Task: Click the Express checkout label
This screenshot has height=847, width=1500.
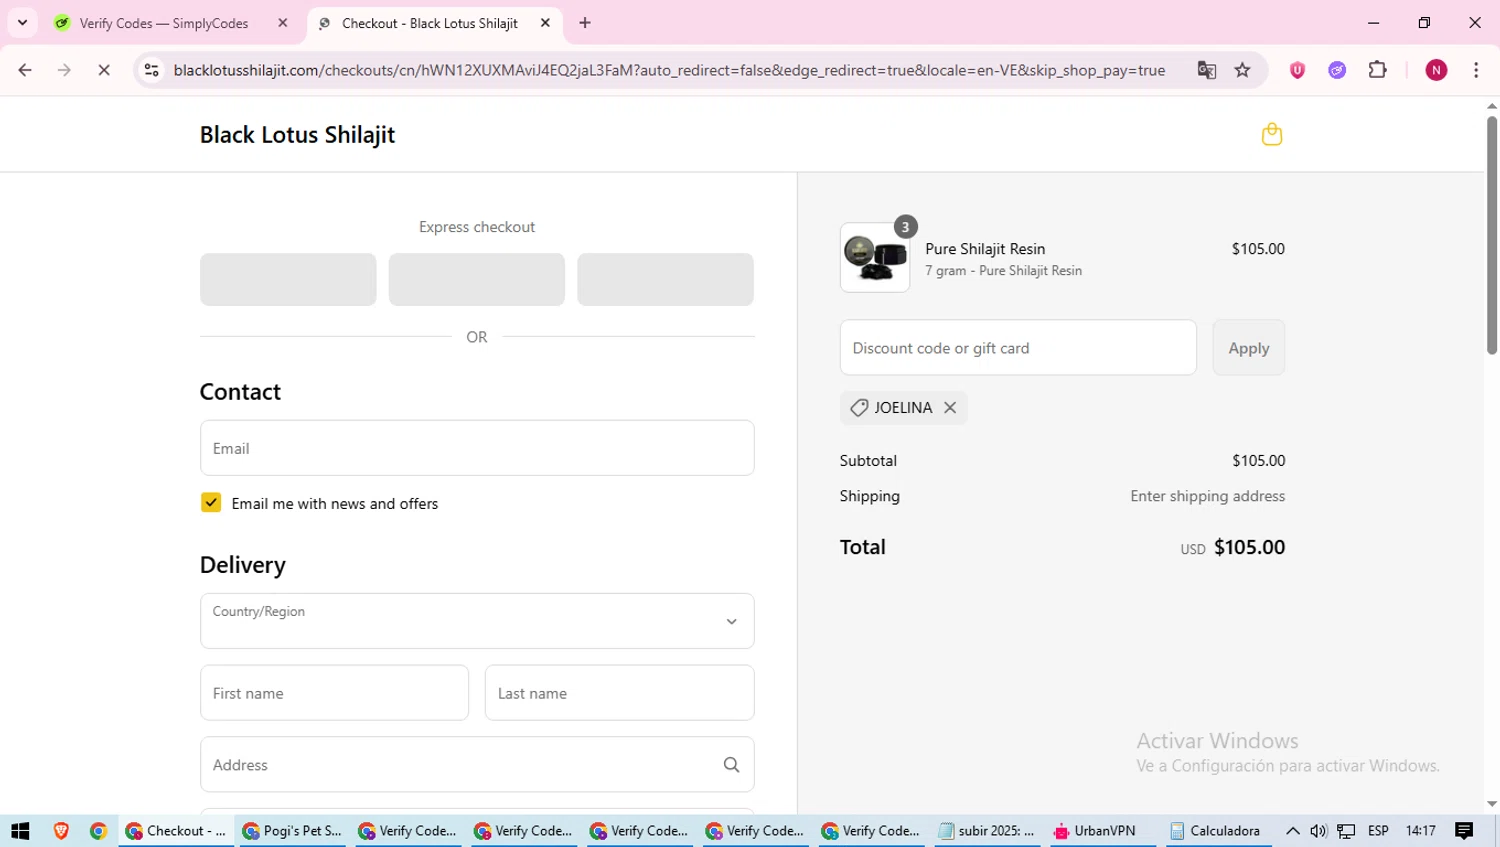Action: coord(477,227)
